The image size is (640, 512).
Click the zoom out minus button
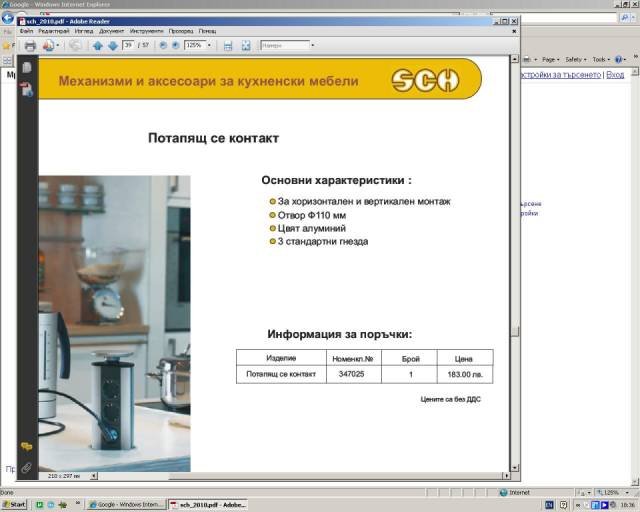point(162,45)
